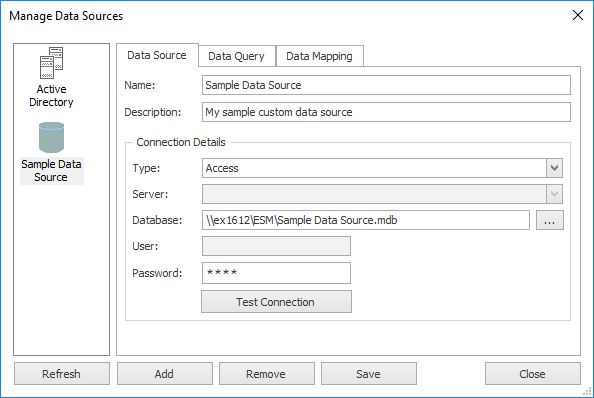Click the Name input field
The height and width of the screenshot is (398, 594).
click(x=386, y=85)
